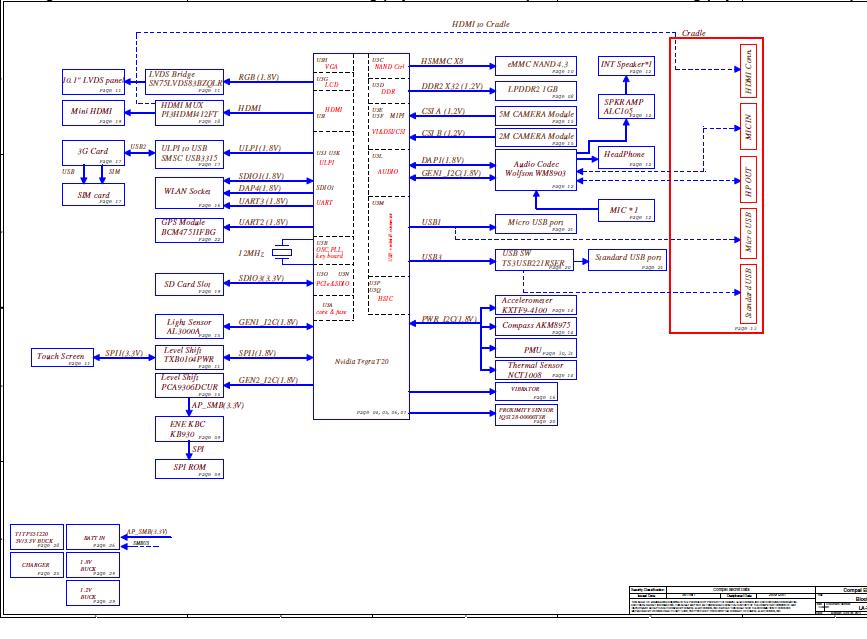Select the Accelerometer KXTF9-4100 block
Viewport: 867px width, 639px height.
pos(536,305)
